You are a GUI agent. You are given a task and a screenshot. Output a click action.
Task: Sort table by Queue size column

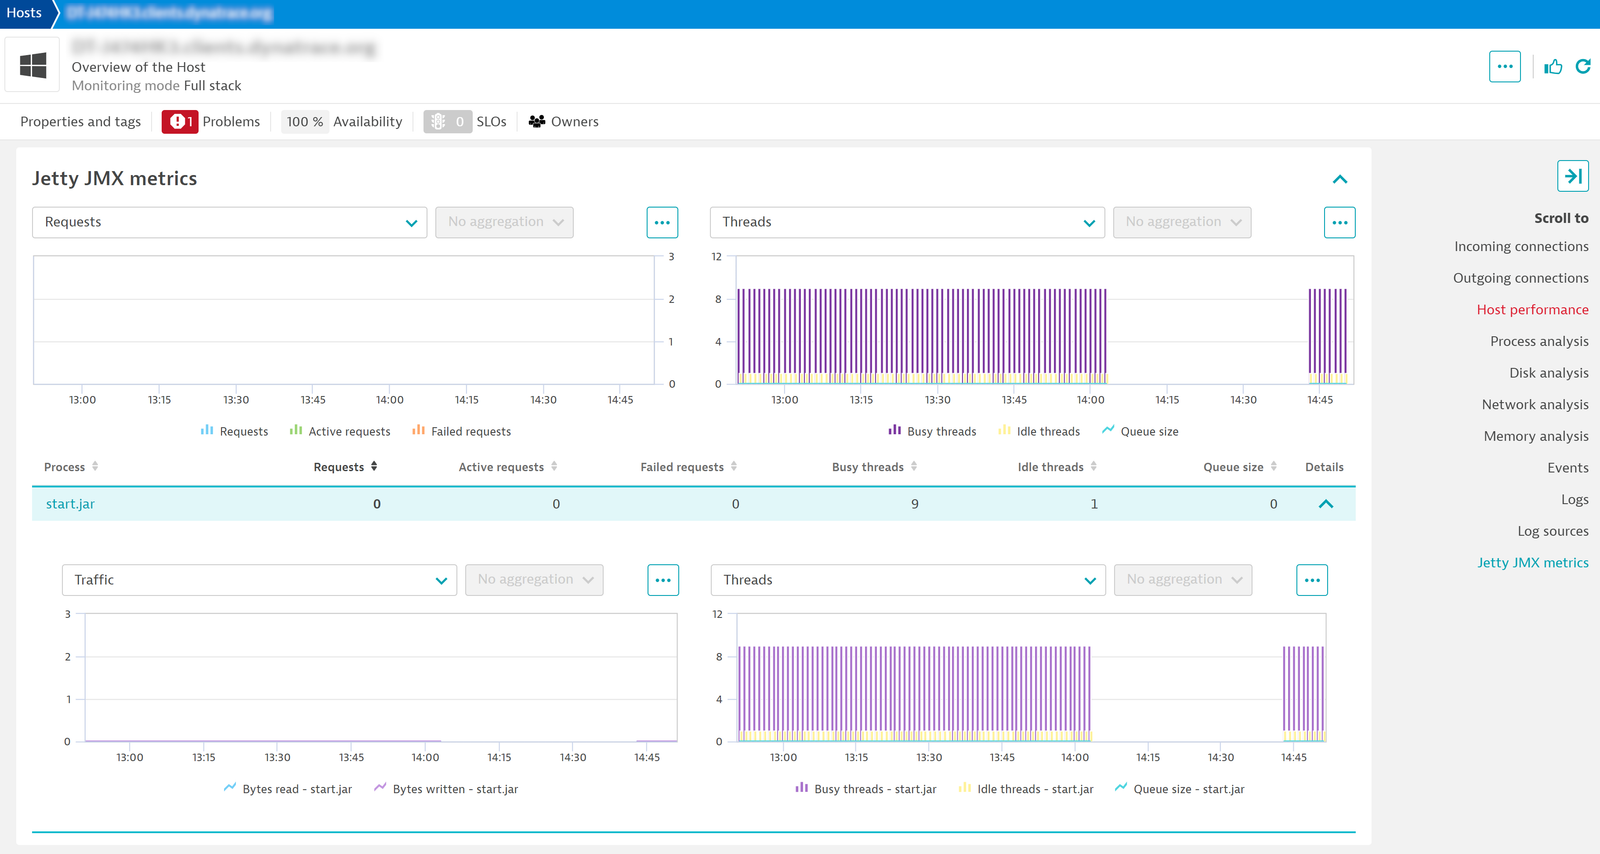click(x=1240, y=467)
